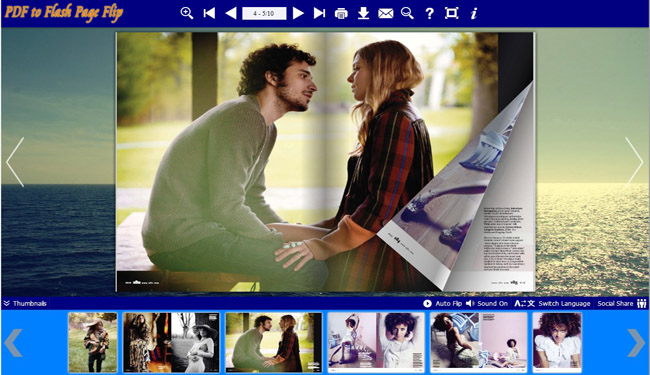Select the couple on bench thumbnail

[x=274, y=342]
